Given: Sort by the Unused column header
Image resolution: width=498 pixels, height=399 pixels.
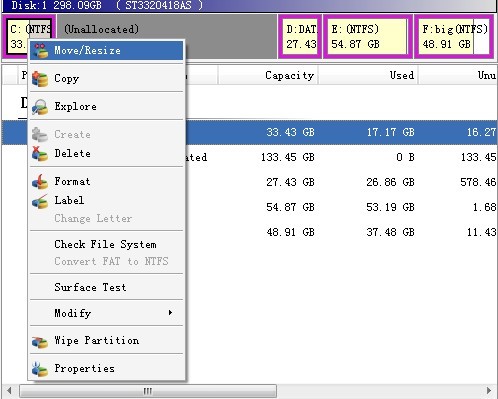Looking at the screenshot, I should click(x=458, y=75).
